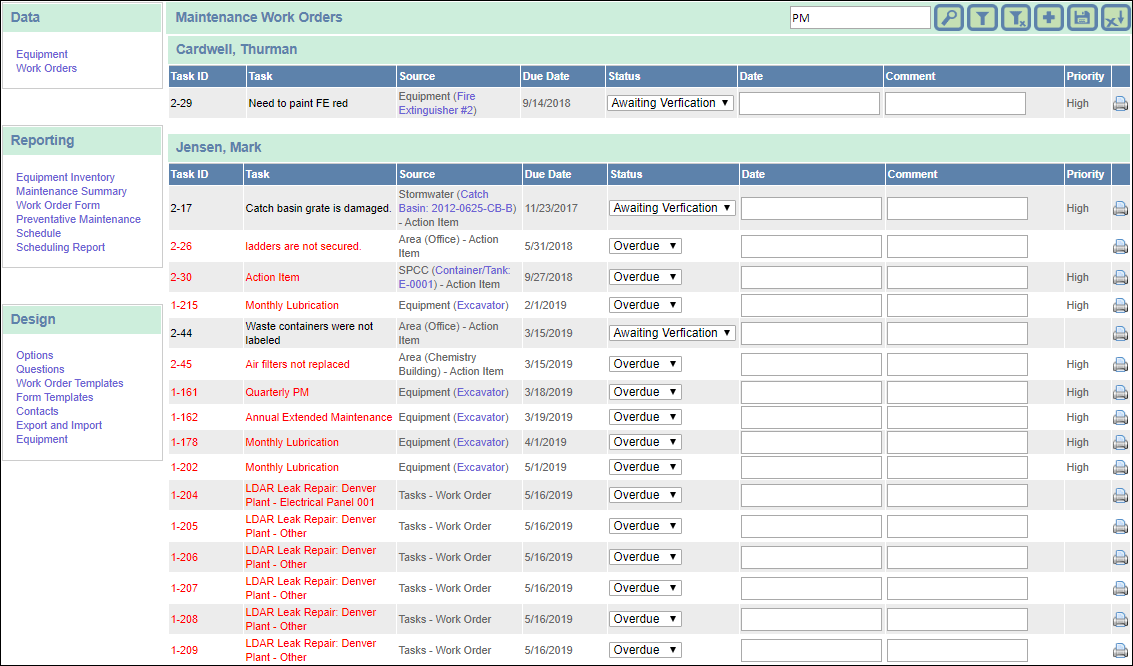The image size is (1133, 666).
Task: Select Work Orders in the Data panel
Action: [46, 68]
